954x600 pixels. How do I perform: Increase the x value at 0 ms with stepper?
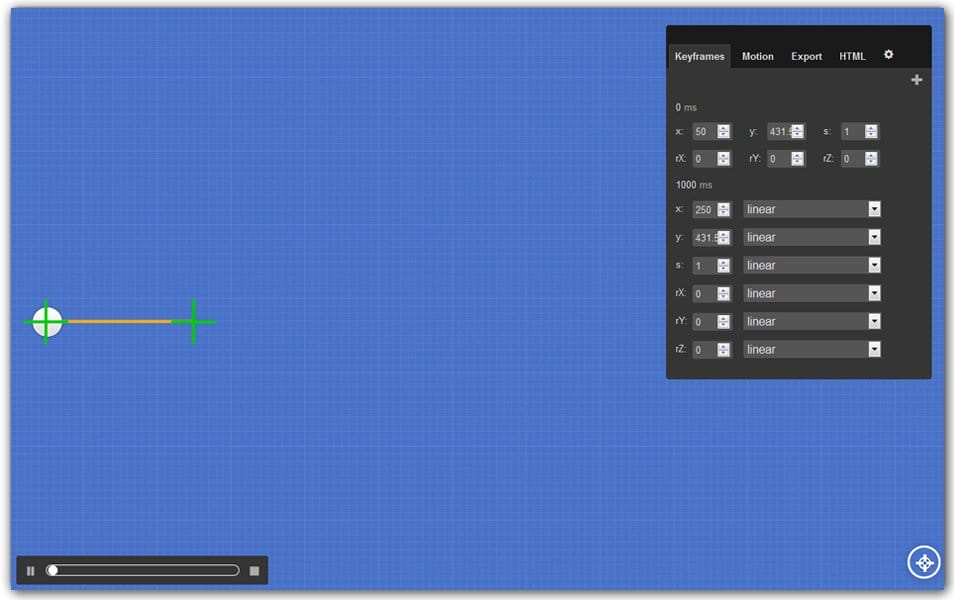(722, 127)
